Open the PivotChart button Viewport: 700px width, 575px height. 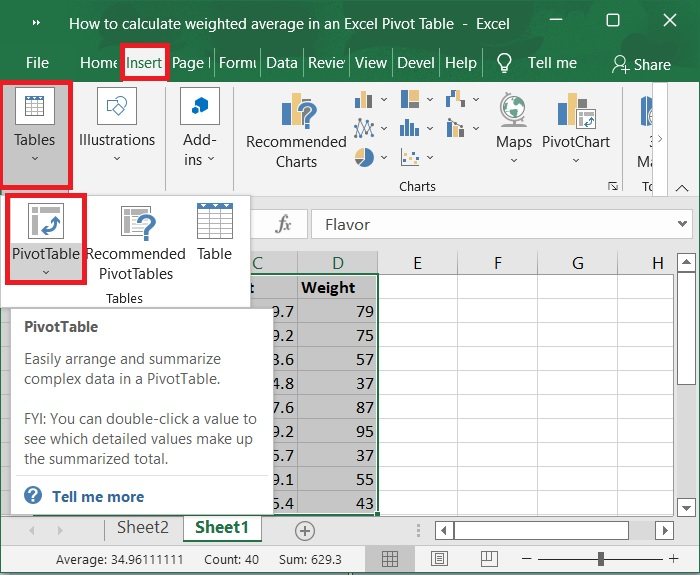(x=576, y=129)
